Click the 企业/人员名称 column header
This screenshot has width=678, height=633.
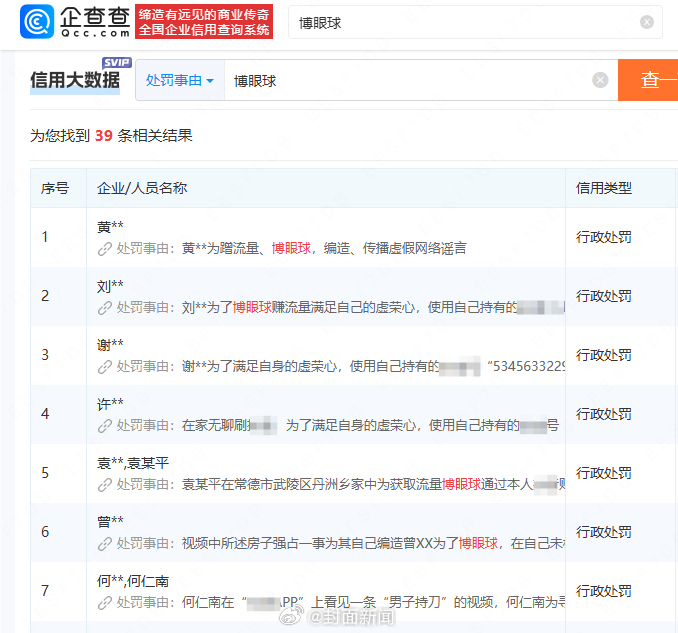point(142,188)
